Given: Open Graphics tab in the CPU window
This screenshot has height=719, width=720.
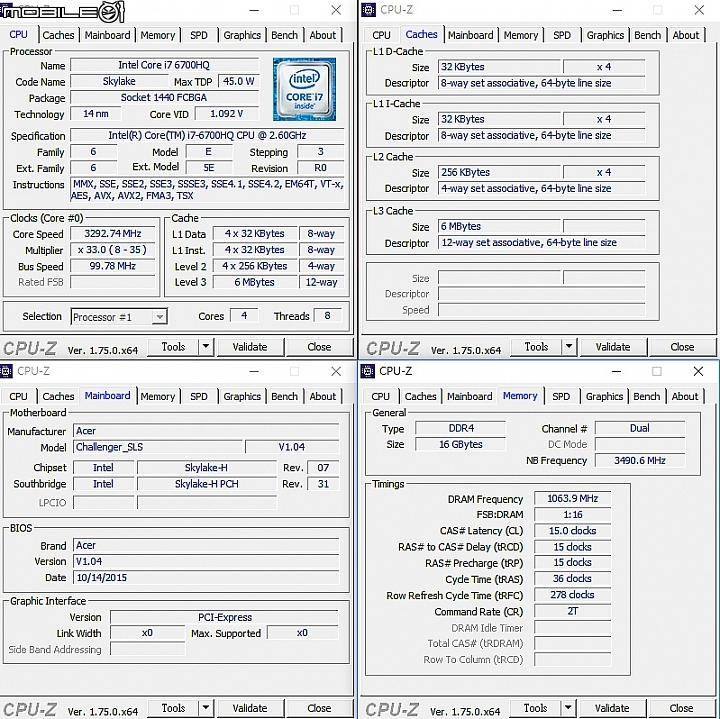Looking at the screenshot, I should click(242, 35).
